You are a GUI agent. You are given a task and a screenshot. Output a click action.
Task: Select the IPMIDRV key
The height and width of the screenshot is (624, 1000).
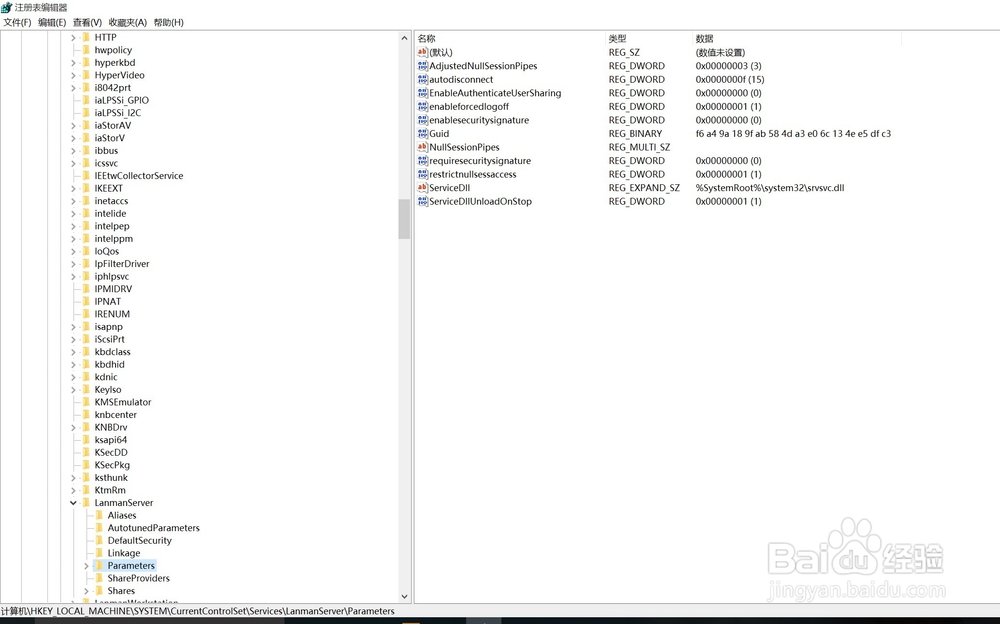pyautogui.click(x=113, y=289)
